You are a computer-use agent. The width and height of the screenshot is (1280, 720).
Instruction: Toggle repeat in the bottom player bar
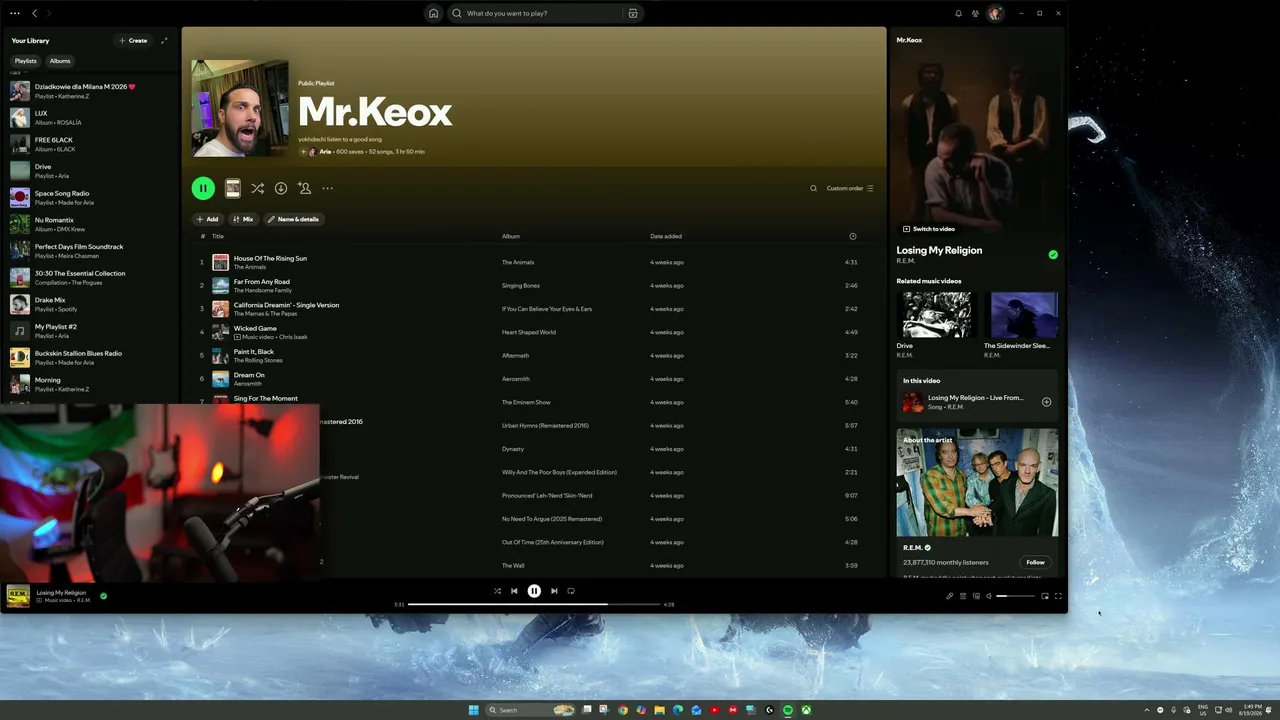pyautogui.click(x=571, y=591)
